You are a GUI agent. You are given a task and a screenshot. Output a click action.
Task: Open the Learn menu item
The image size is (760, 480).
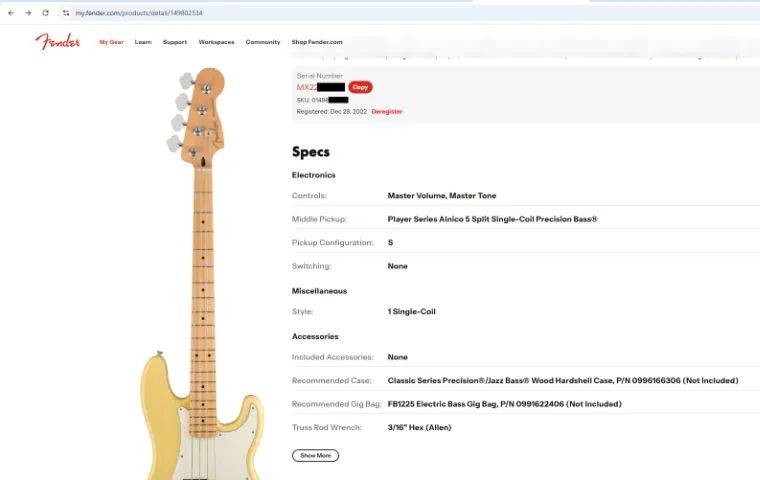143,42
